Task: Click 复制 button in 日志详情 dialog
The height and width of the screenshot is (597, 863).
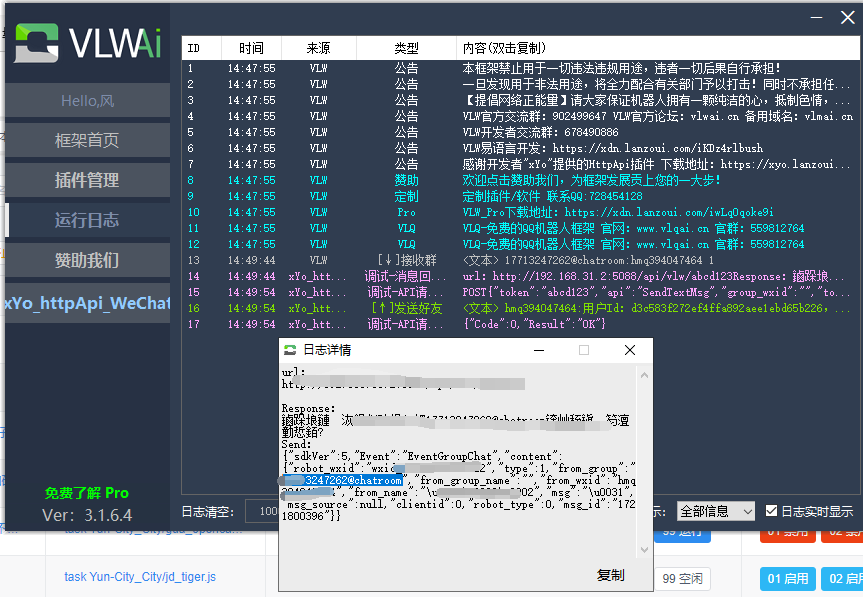Action: click(x=610, y=576)
